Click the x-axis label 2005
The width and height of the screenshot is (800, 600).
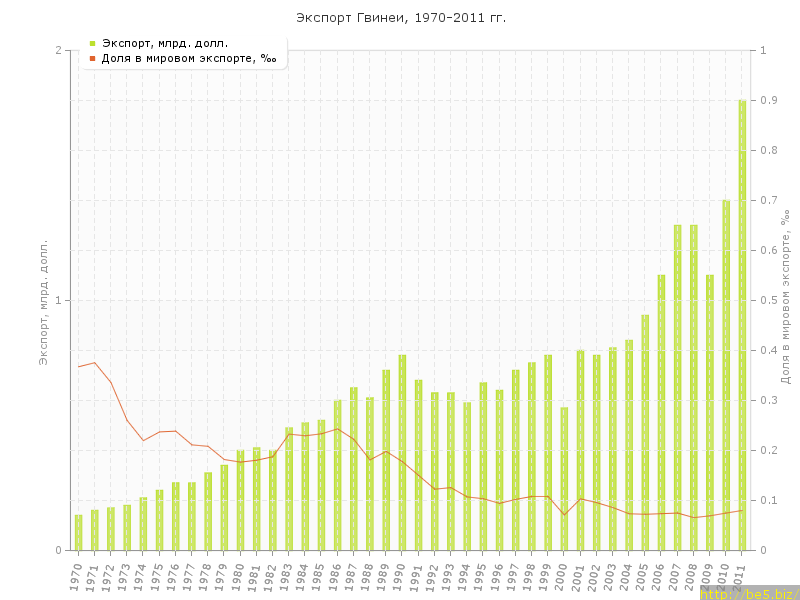tap(643, 576)
